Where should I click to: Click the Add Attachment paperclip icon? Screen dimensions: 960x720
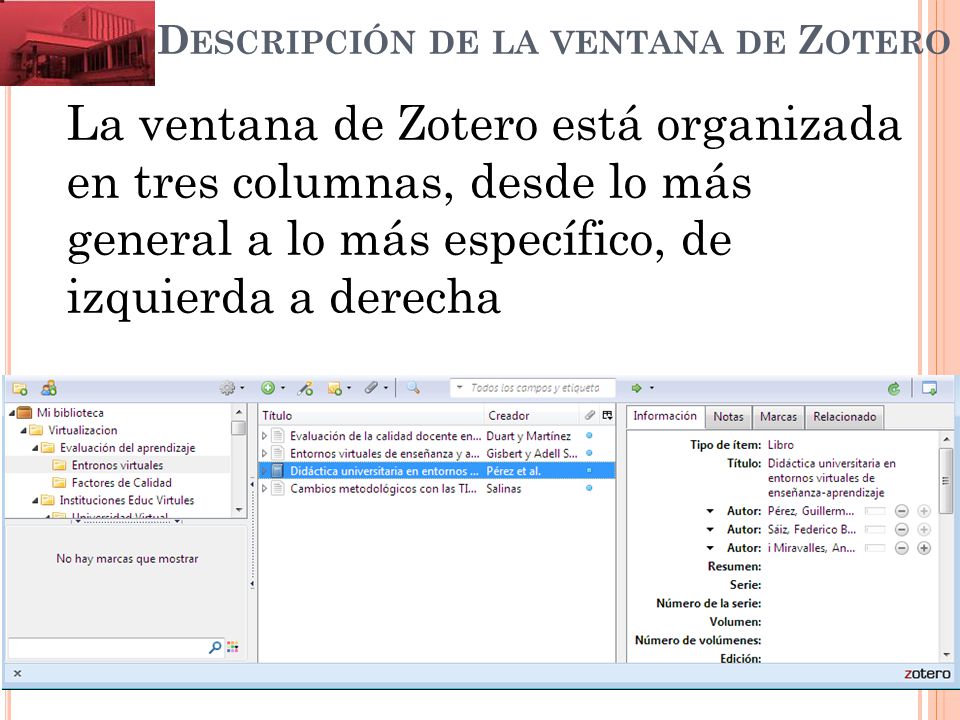point(371,388)
